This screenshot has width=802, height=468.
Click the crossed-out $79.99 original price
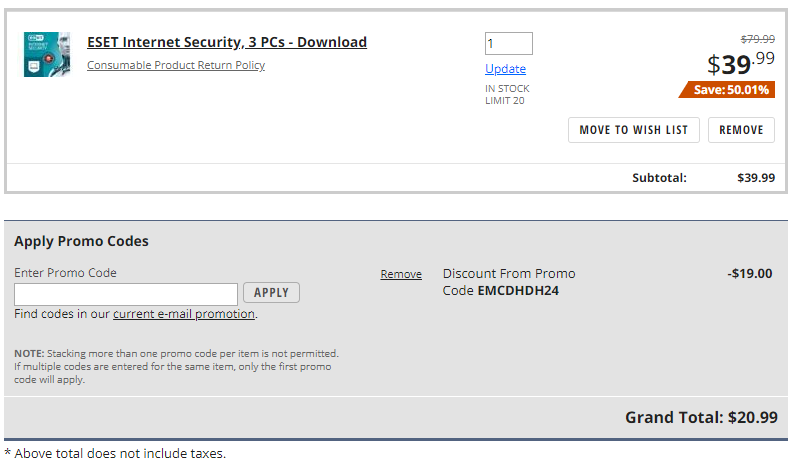click(x=757, y=39)
